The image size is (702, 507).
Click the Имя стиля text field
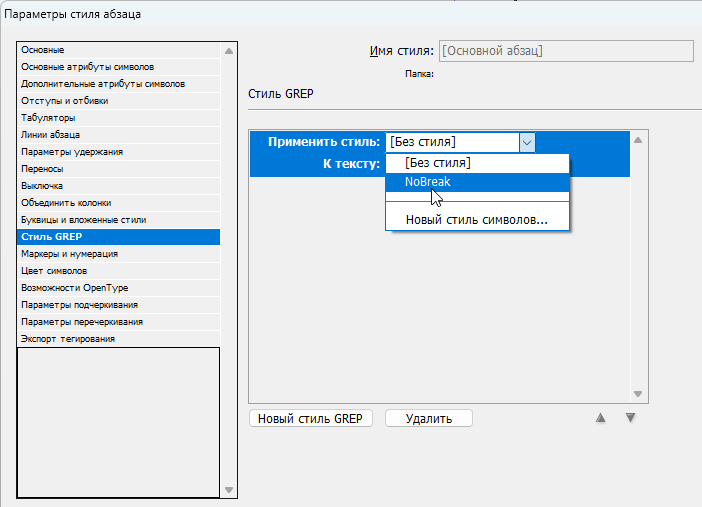pyautogui.click(x=566, y=50)
